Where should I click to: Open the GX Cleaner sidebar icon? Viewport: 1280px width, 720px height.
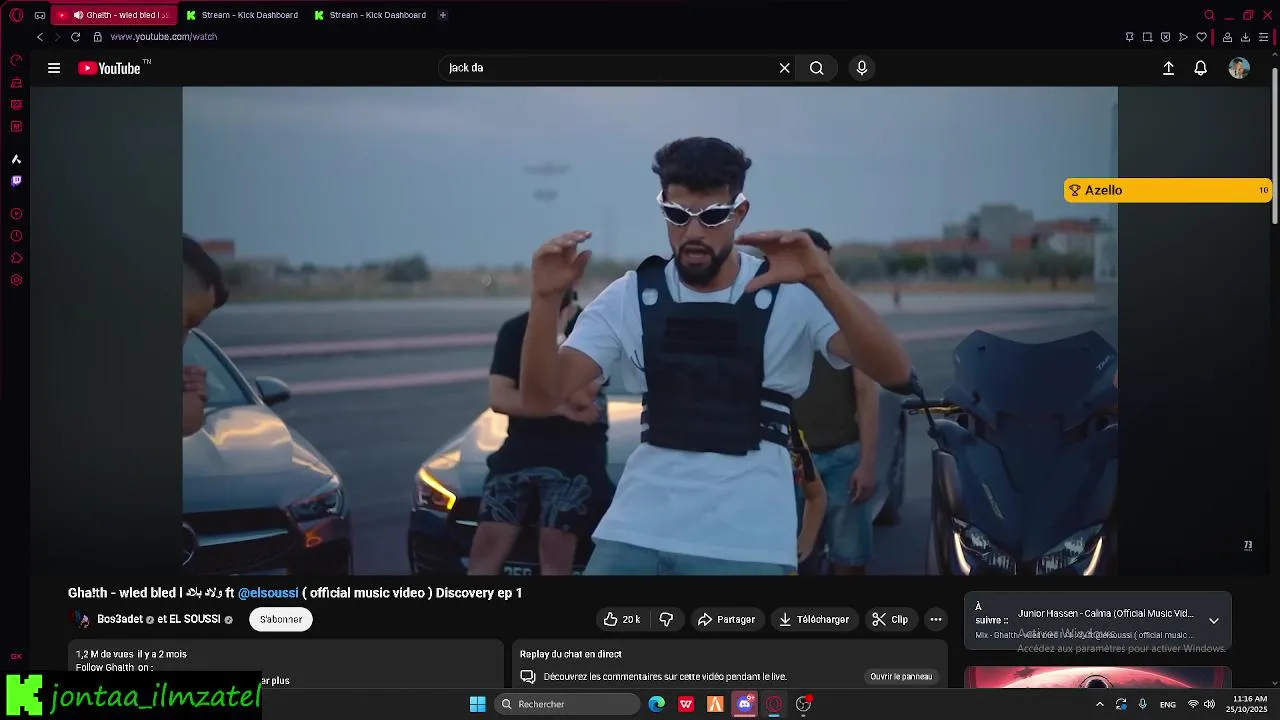tap(16, 82)
